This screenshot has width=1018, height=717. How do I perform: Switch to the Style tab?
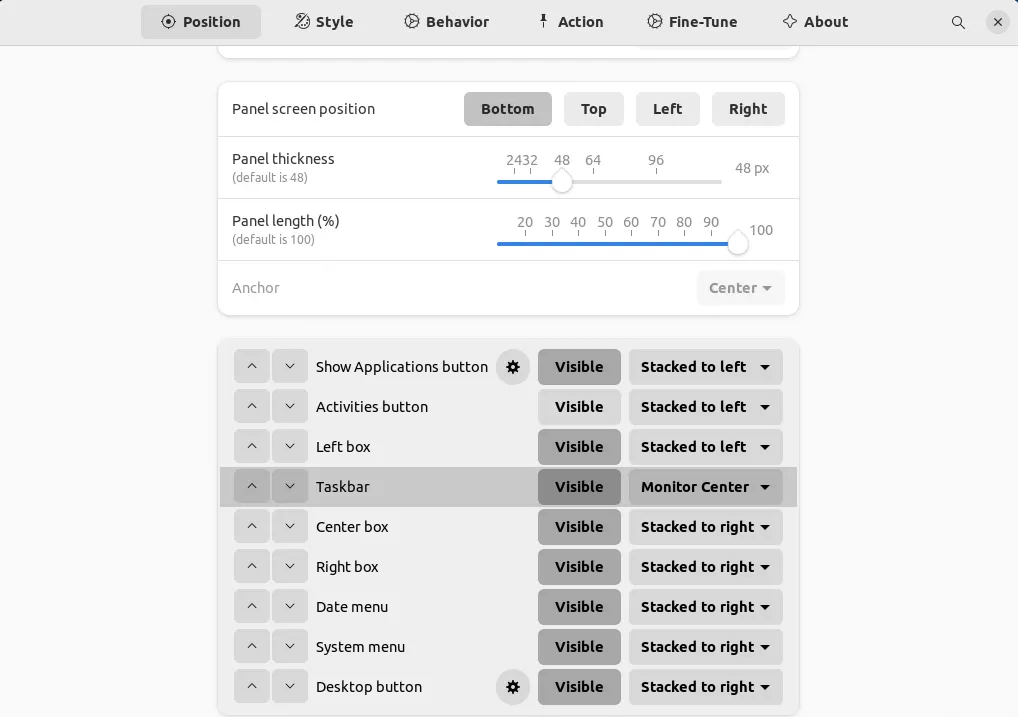point(323,21)
